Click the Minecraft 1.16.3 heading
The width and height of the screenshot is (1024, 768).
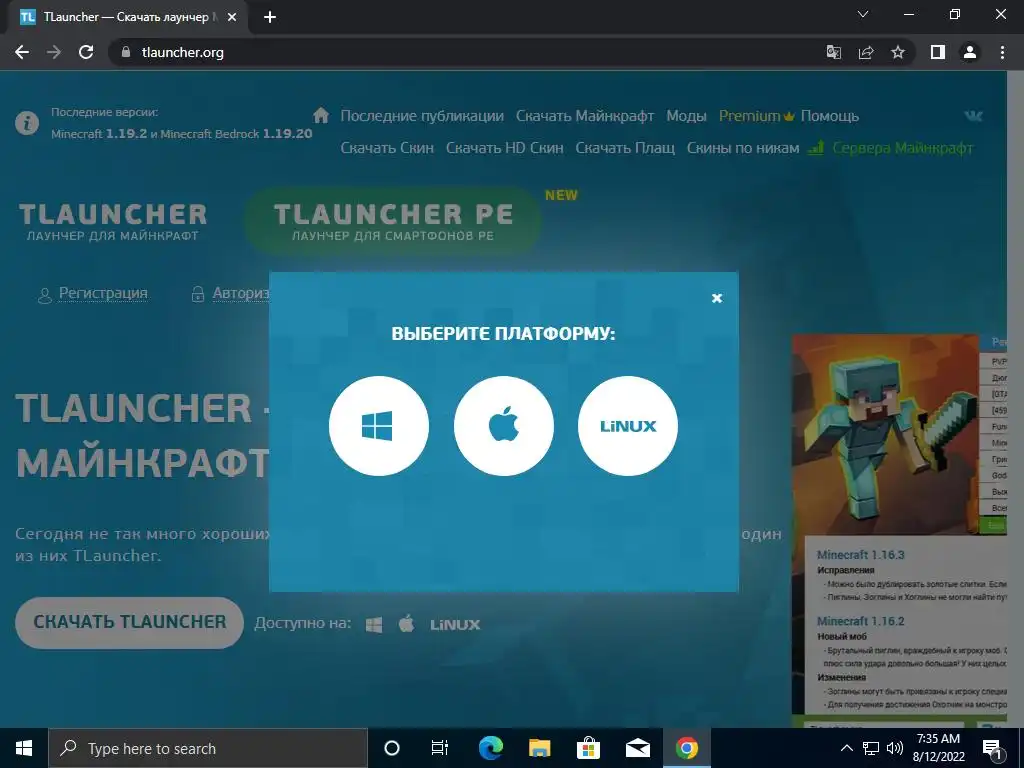click(860, 555)
